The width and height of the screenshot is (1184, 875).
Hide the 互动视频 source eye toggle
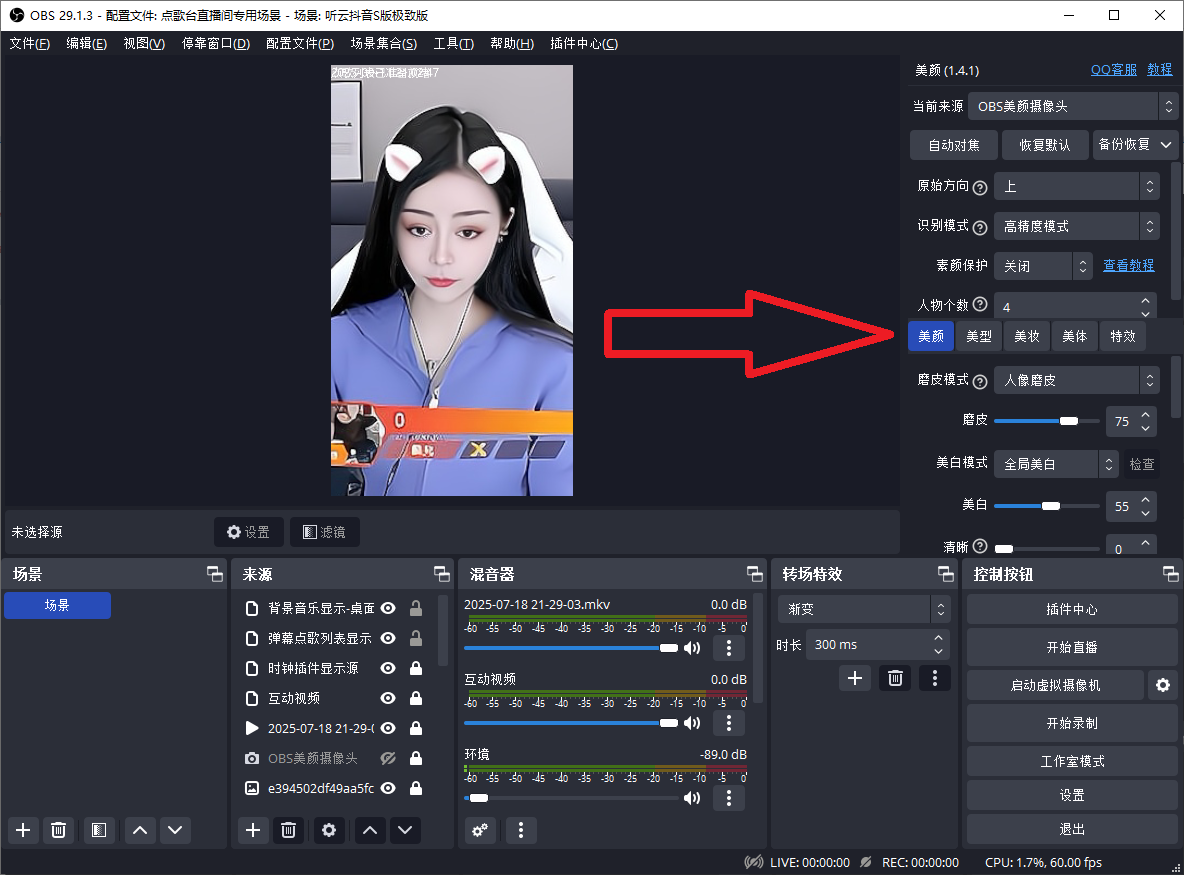pyautogui.click(x=387, y=698)
